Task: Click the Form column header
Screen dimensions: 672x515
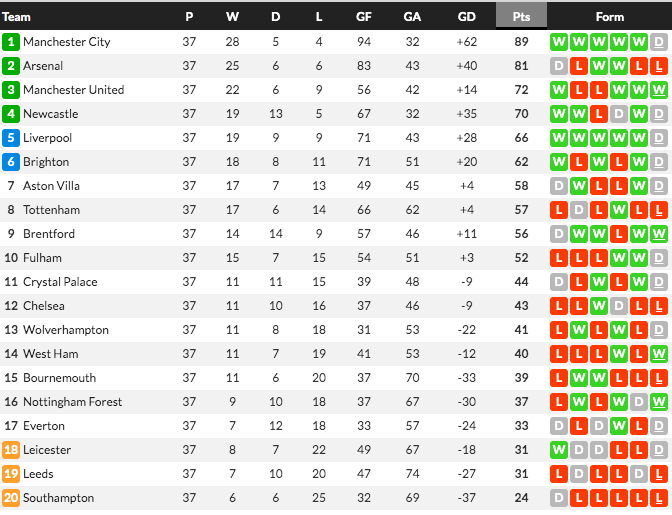Action: coord(609,17)
